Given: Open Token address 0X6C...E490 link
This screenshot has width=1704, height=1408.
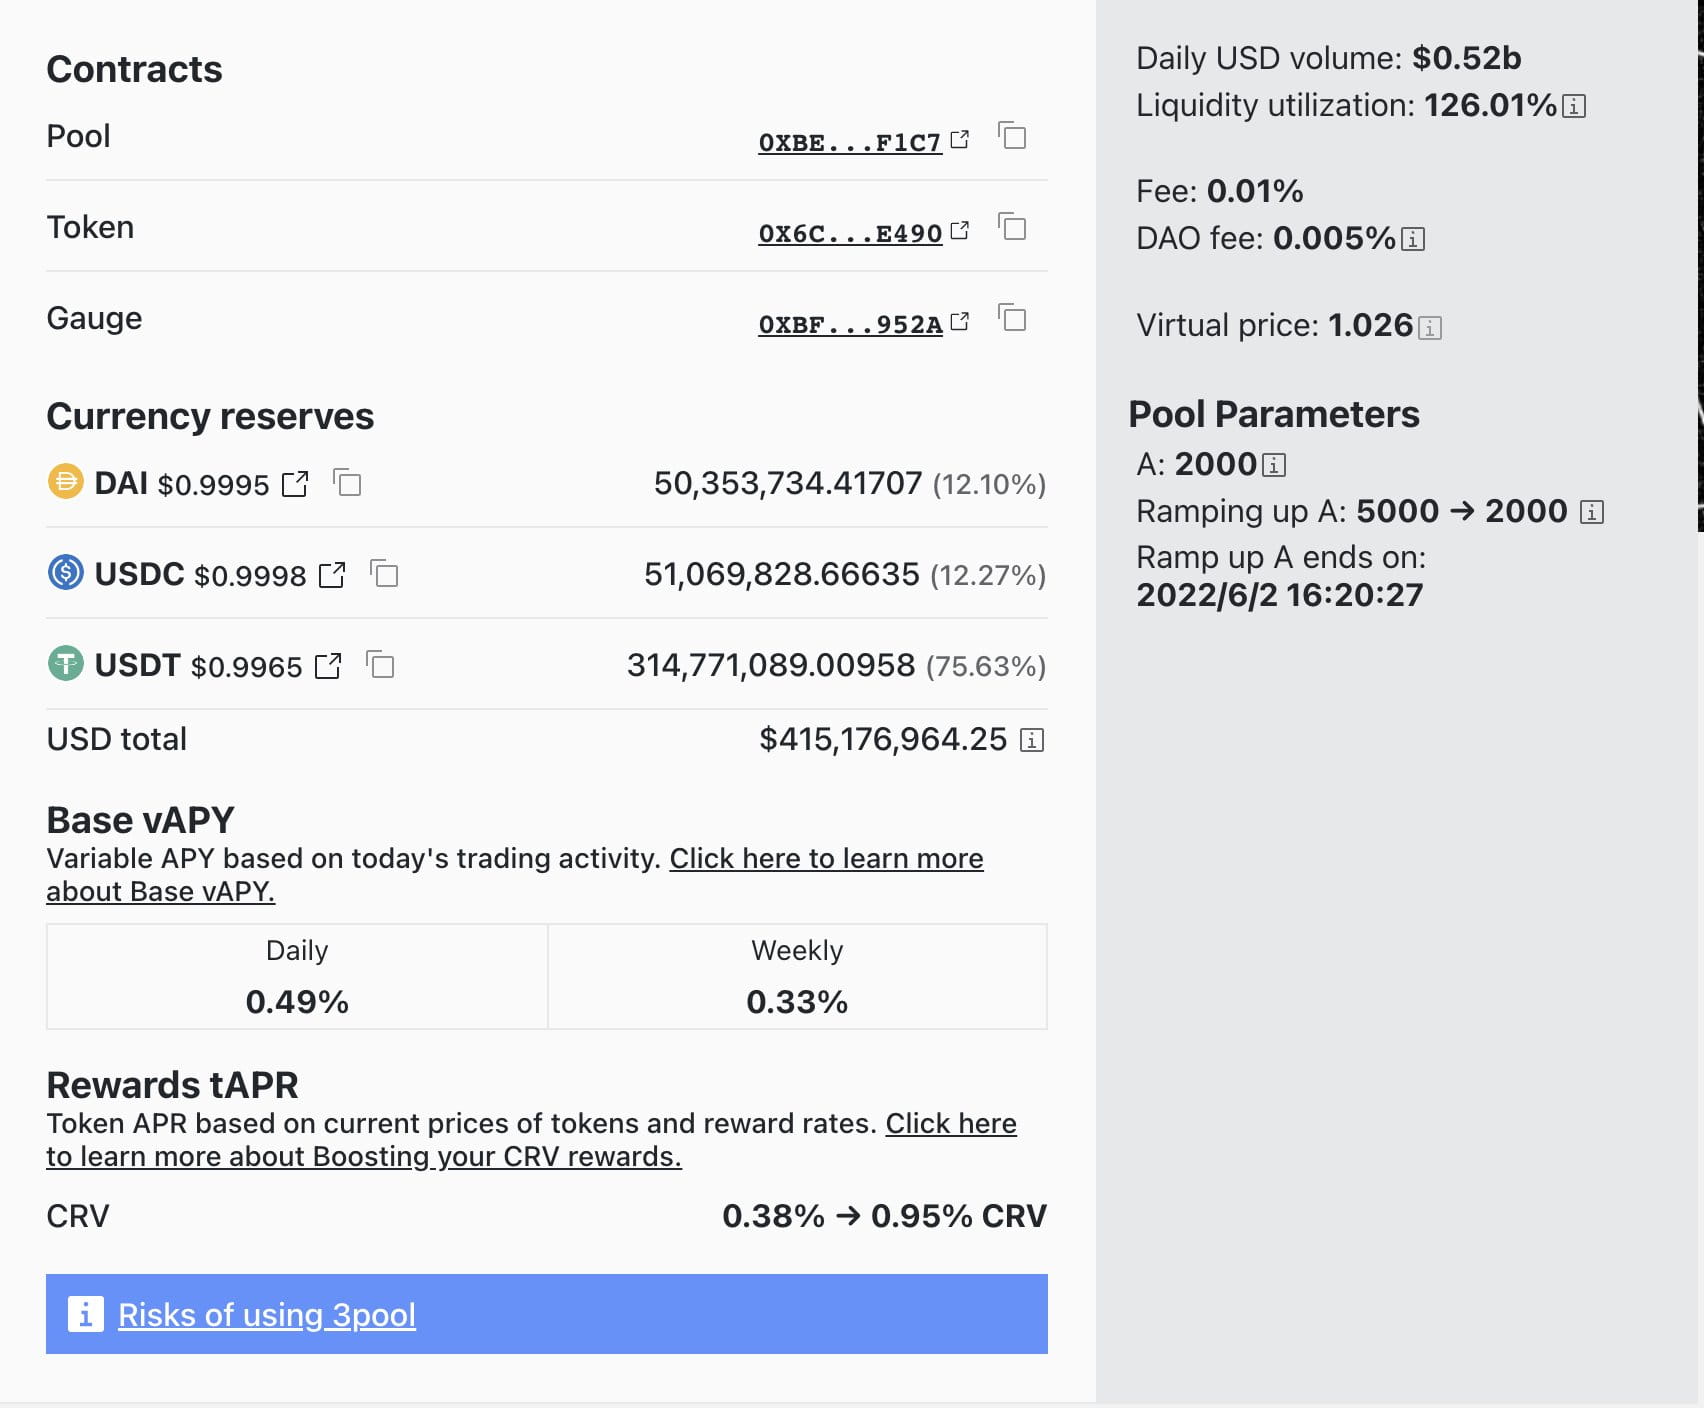Looking at the screenshot, I should [850, 233].
